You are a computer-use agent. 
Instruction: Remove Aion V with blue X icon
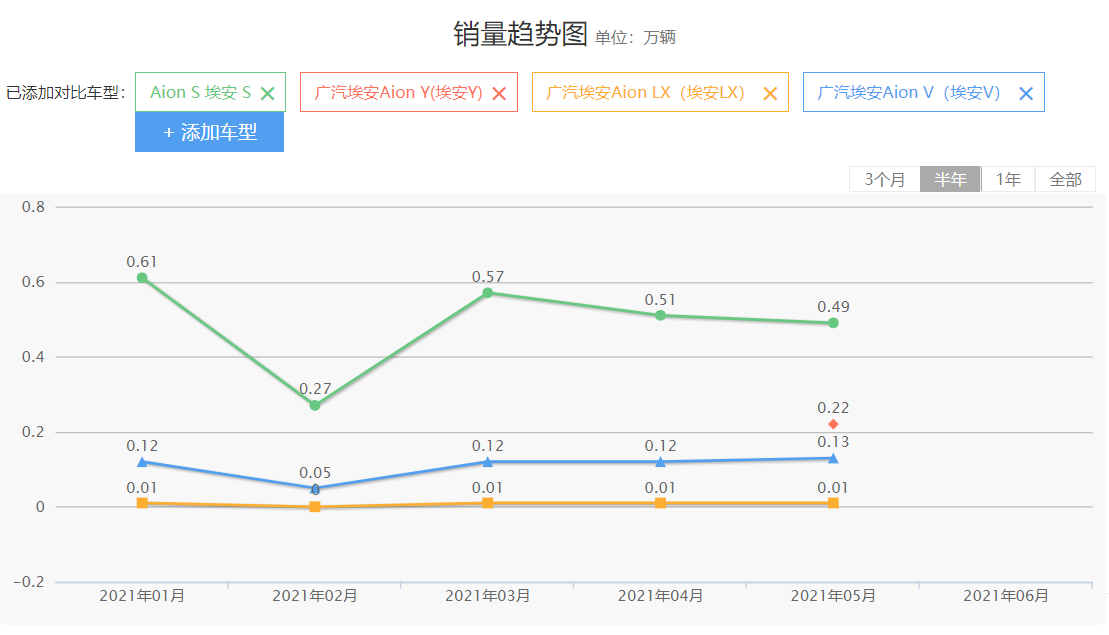point(1025,93)
